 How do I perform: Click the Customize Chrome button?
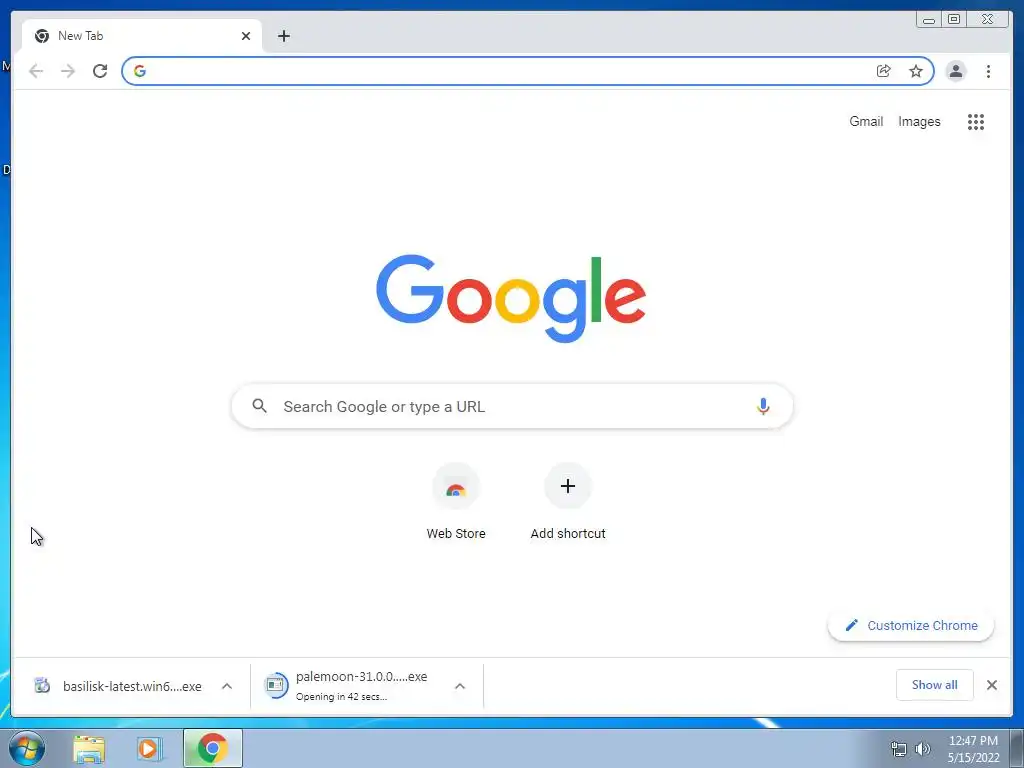(911, 625)
